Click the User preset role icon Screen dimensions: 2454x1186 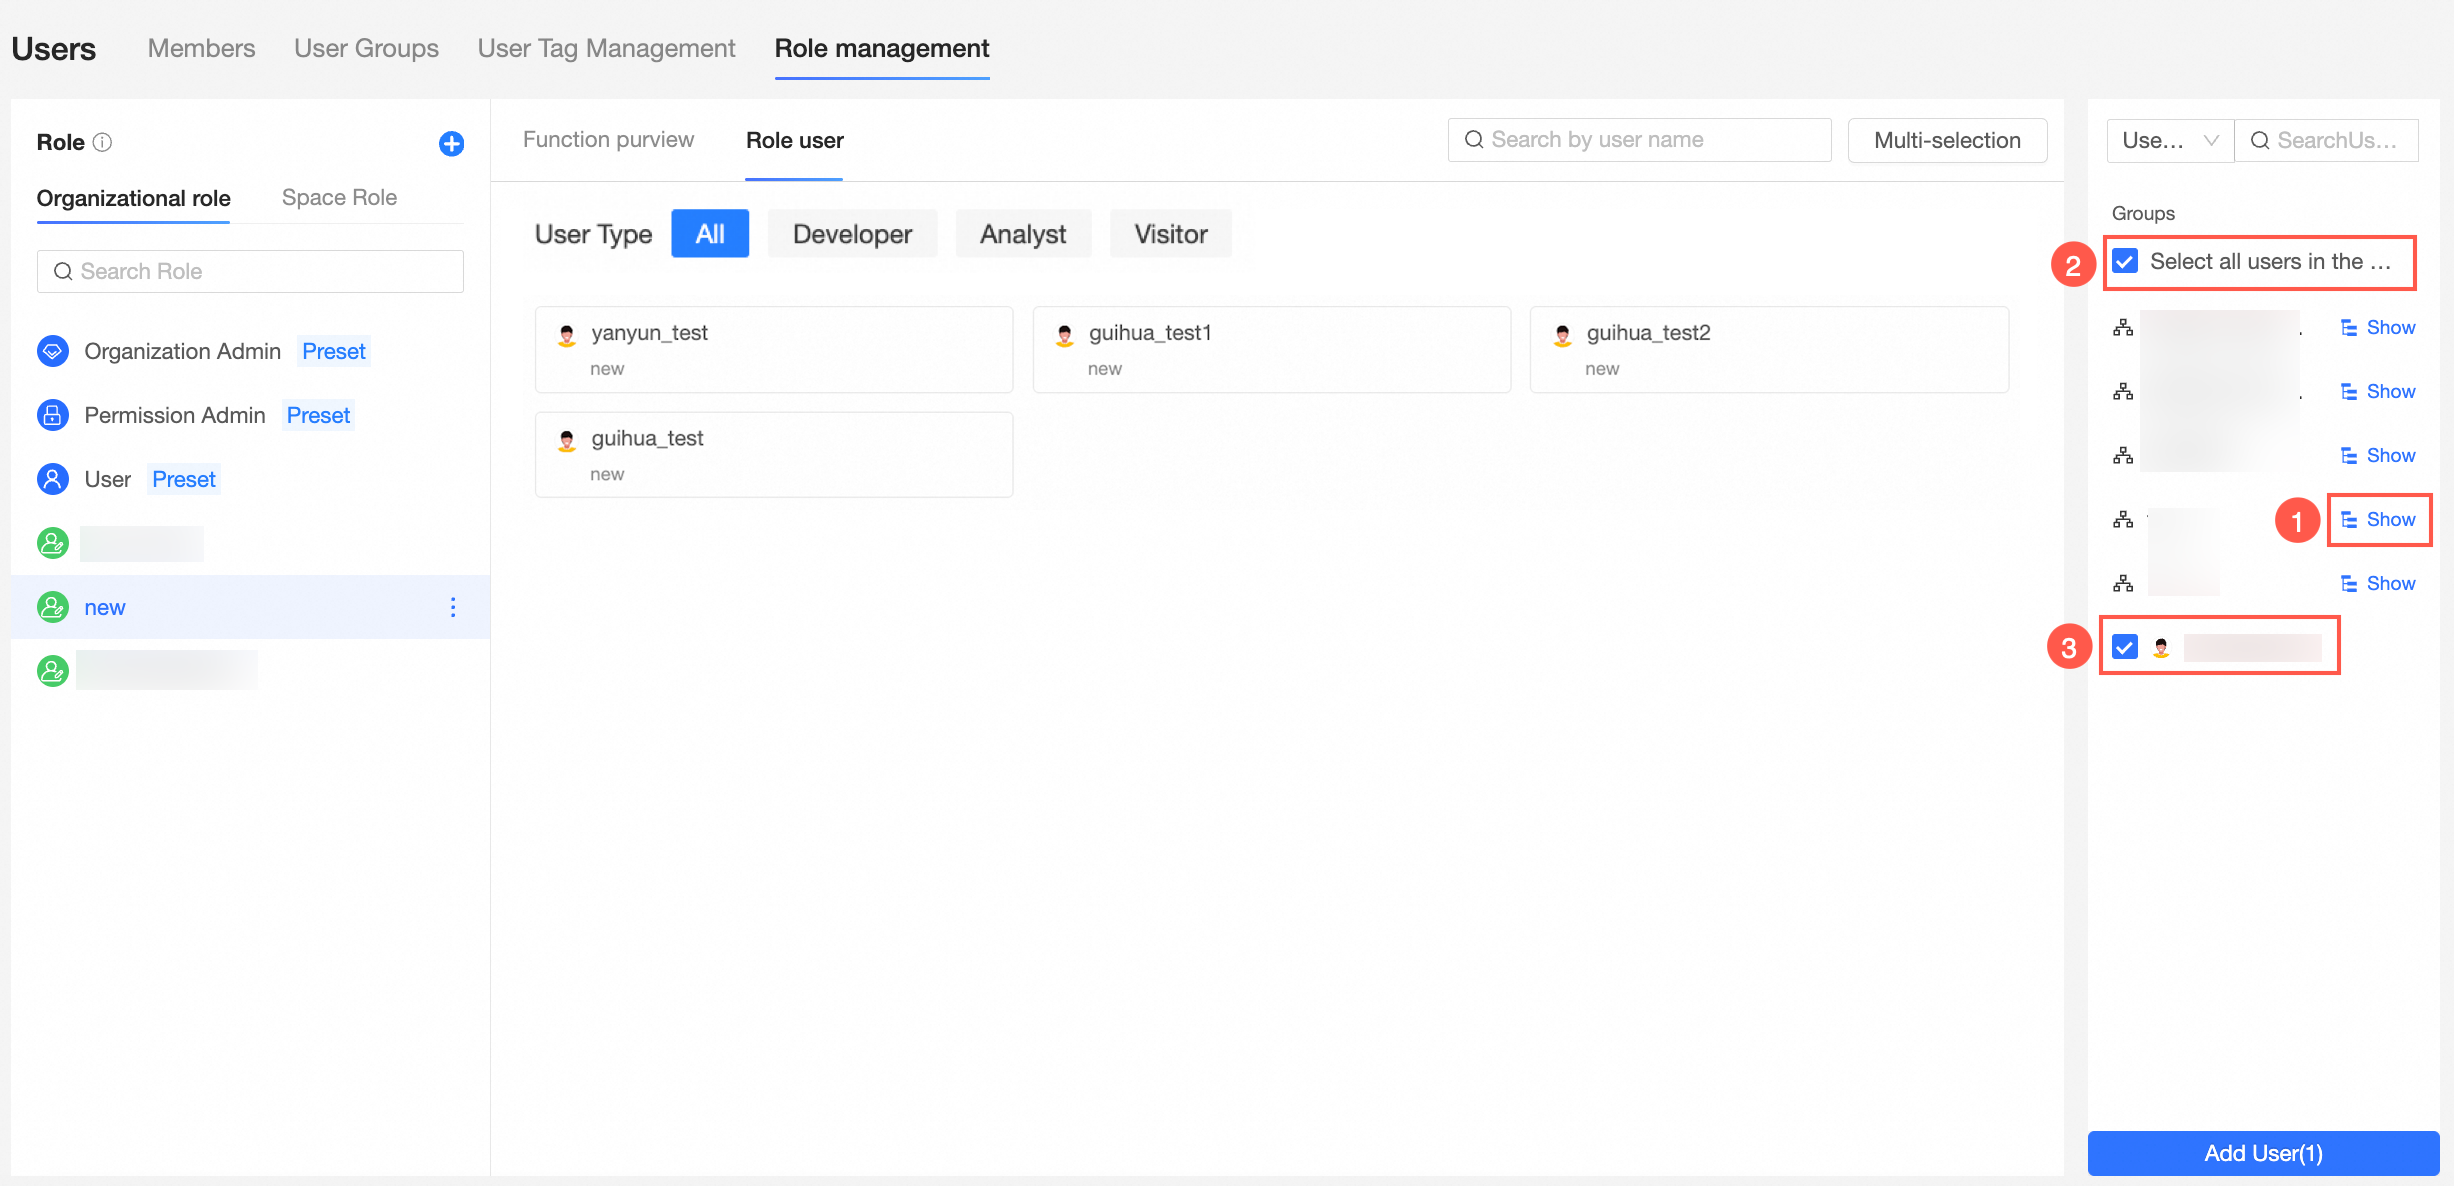pos(53,479)
